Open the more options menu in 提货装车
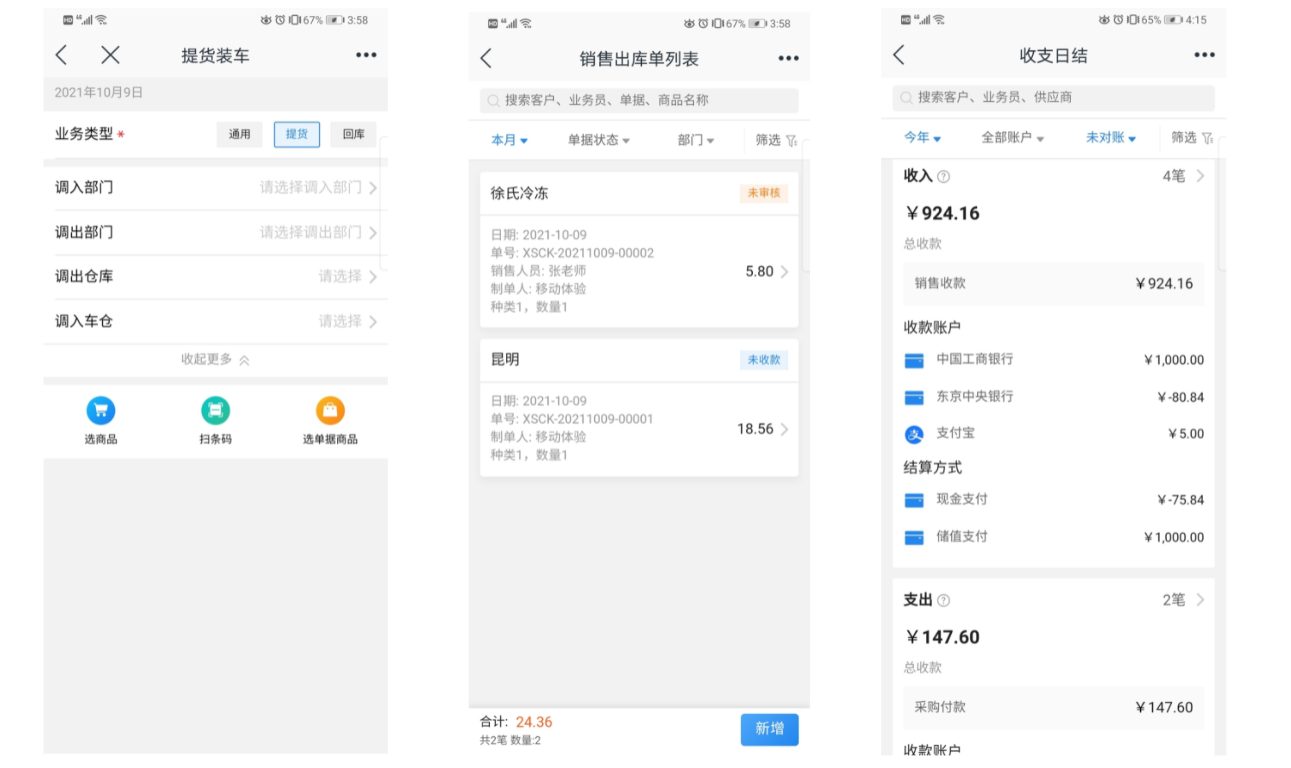 pyautogui.click(x=366, y=55)
